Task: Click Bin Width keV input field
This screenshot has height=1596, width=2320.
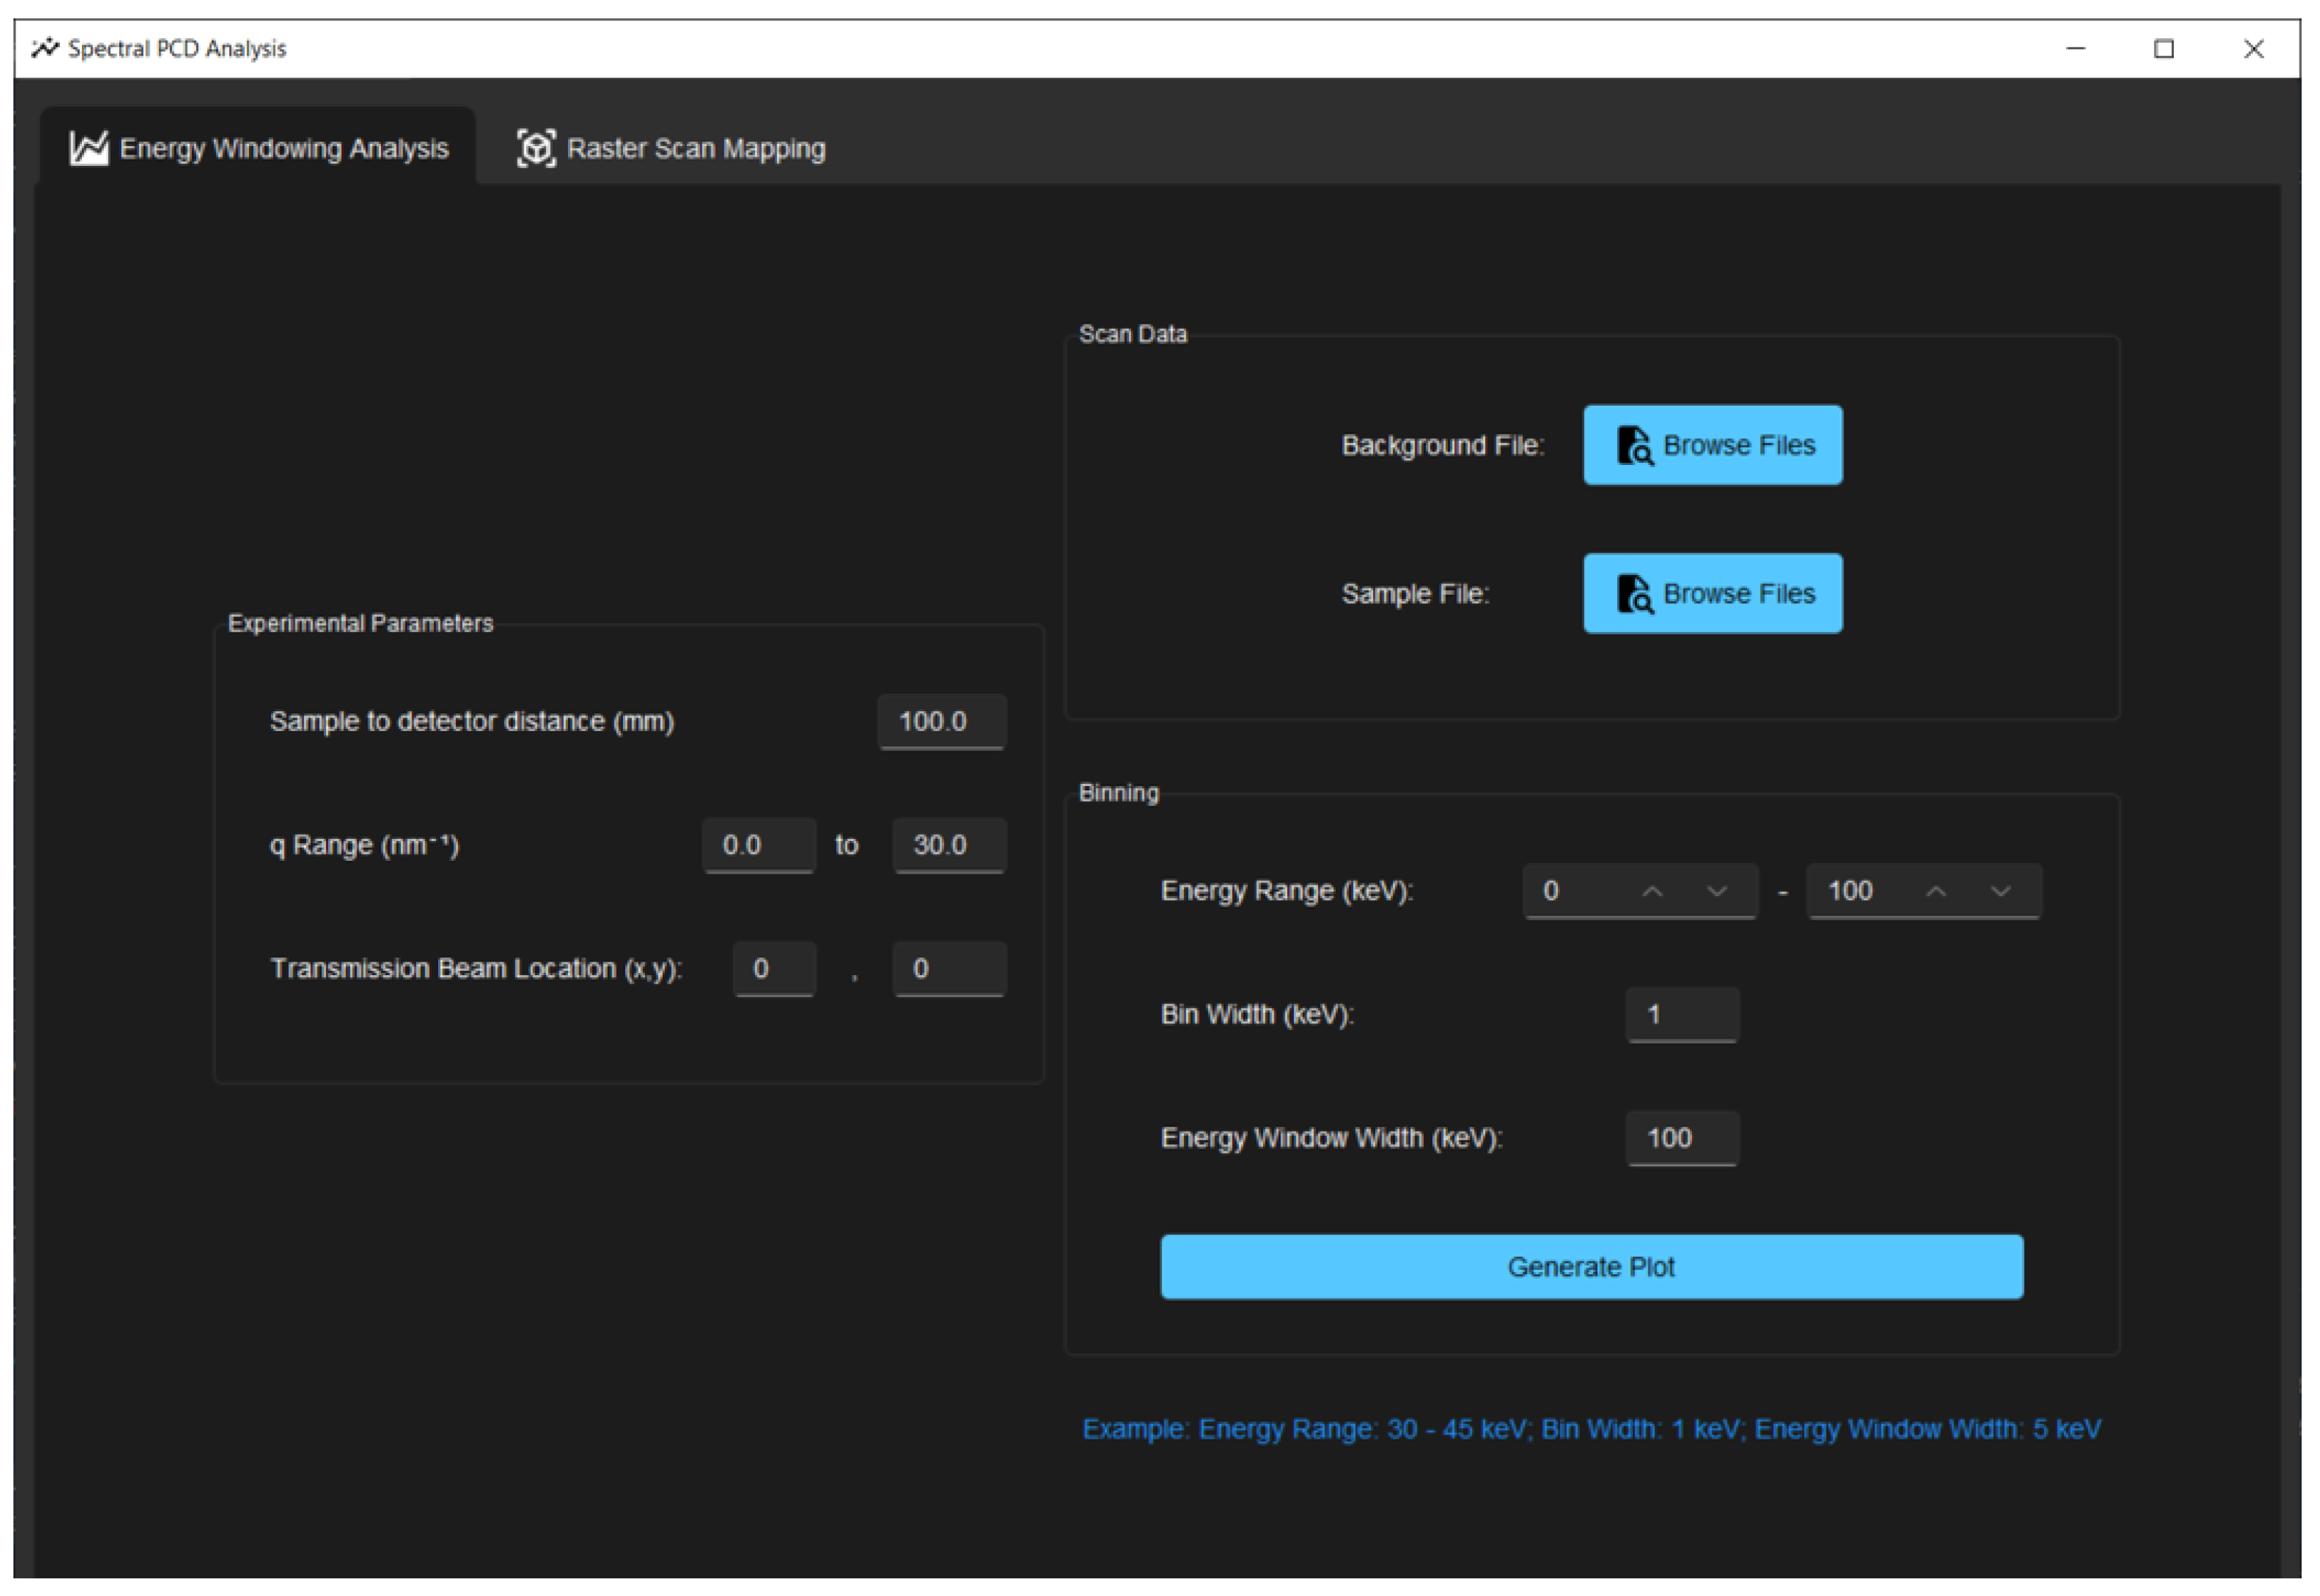Action: 1682,1014
